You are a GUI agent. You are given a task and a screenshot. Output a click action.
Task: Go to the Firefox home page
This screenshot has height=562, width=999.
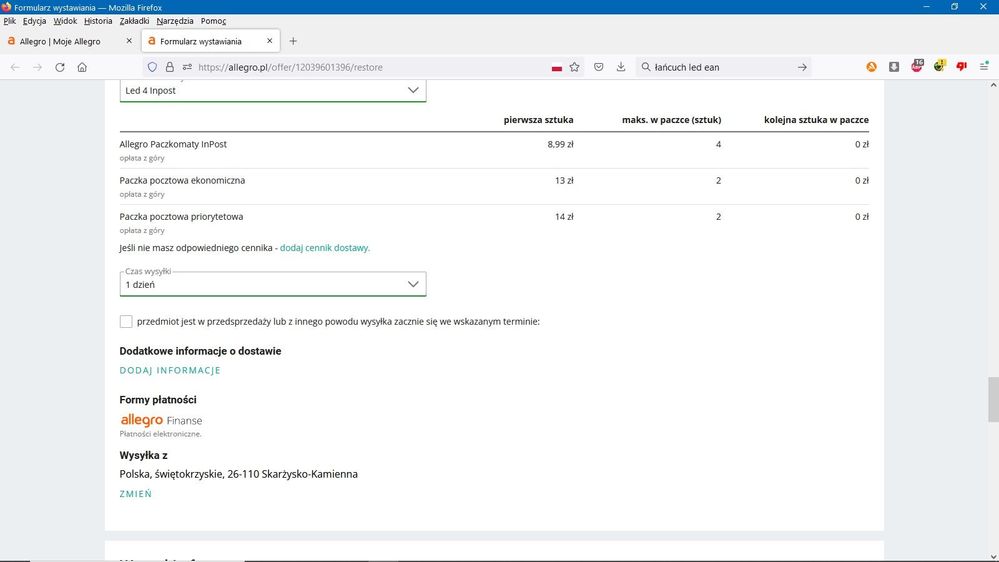[x=82, y=67]
